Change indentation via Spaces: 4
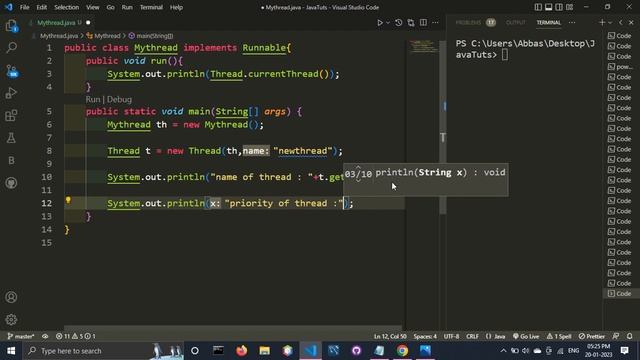This screenshot has width=640, height=360. click(x=425, y=336)
